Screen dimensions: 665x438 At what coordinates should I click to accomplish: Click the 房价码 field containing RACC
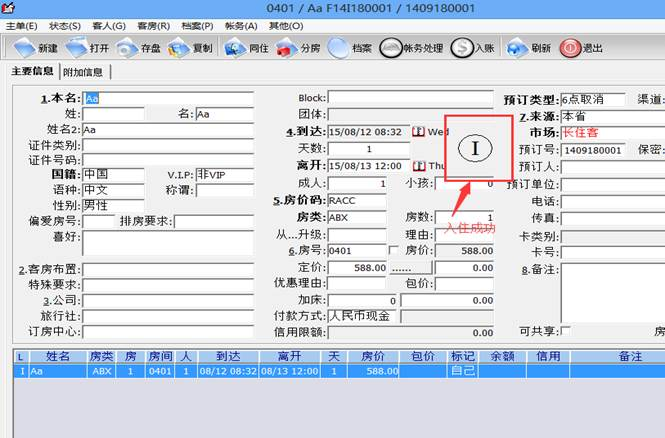pos(356,199)
